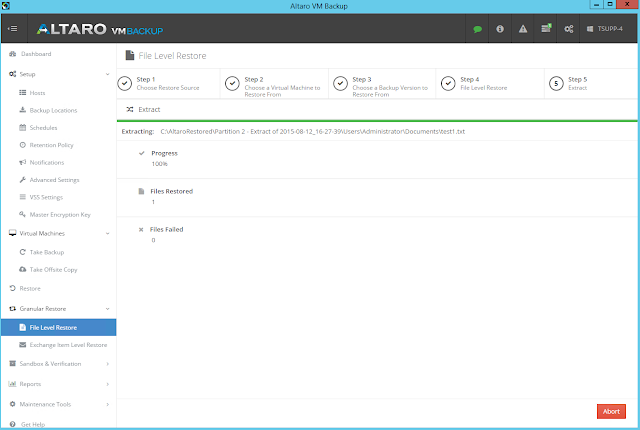This screenshot has width=640, height=430.
Task: Open Hosts under Setup
Action: coord(37,93)
